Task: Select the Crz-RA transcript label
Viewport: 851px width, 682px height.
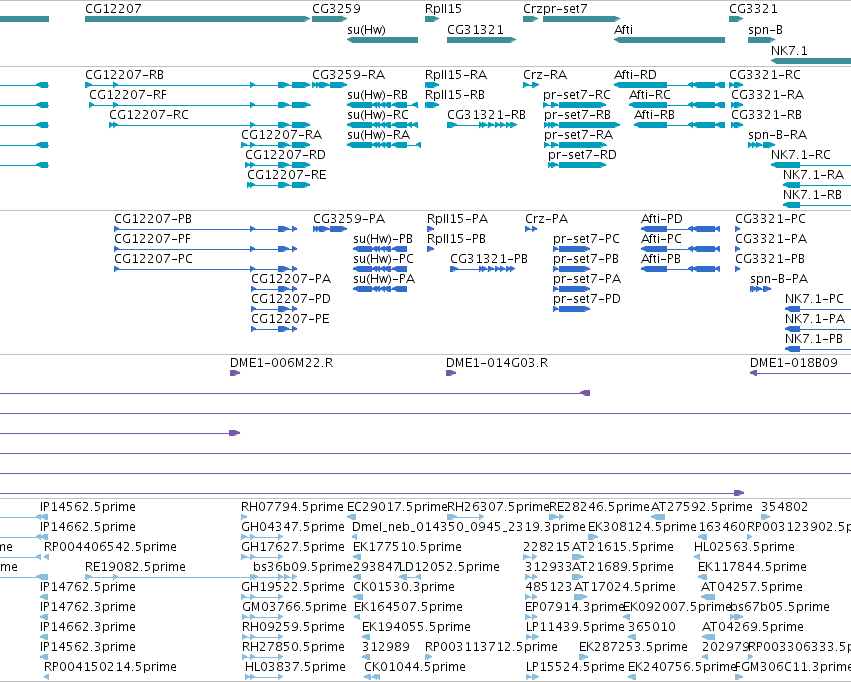Action: tap(545, 74)
